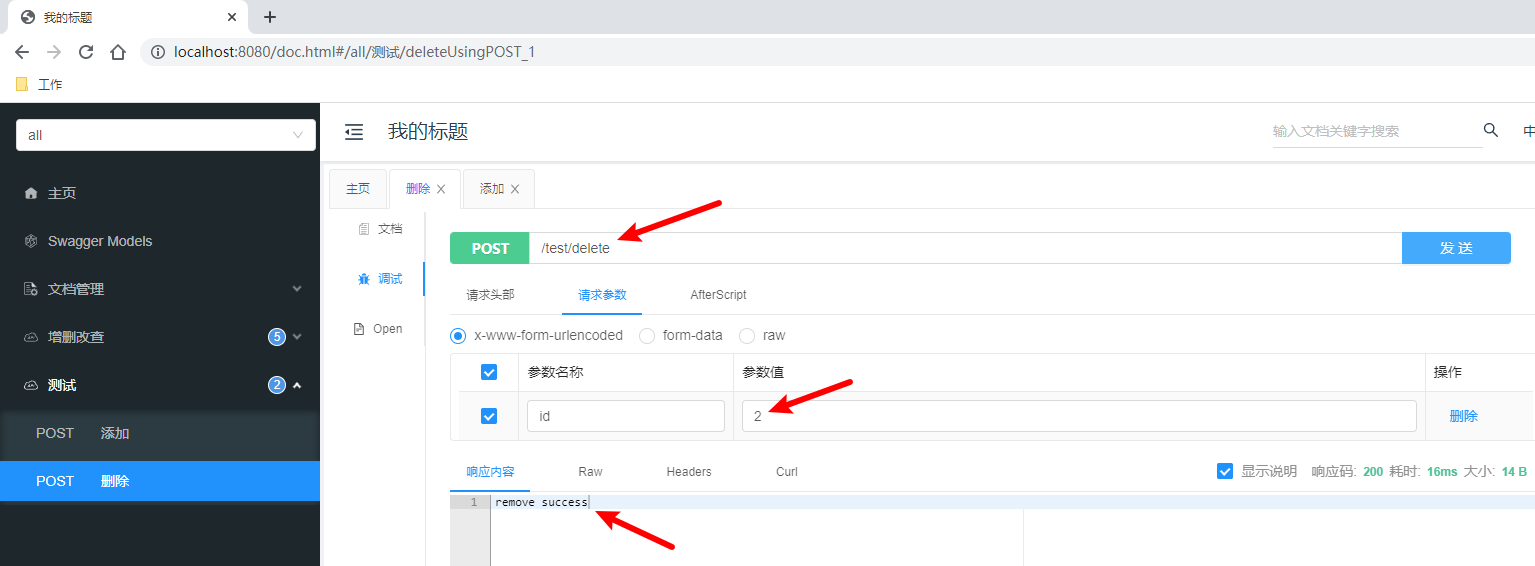Click the 200 response code value
The height and width of the screenshot is (566, 1535).
1373,471
